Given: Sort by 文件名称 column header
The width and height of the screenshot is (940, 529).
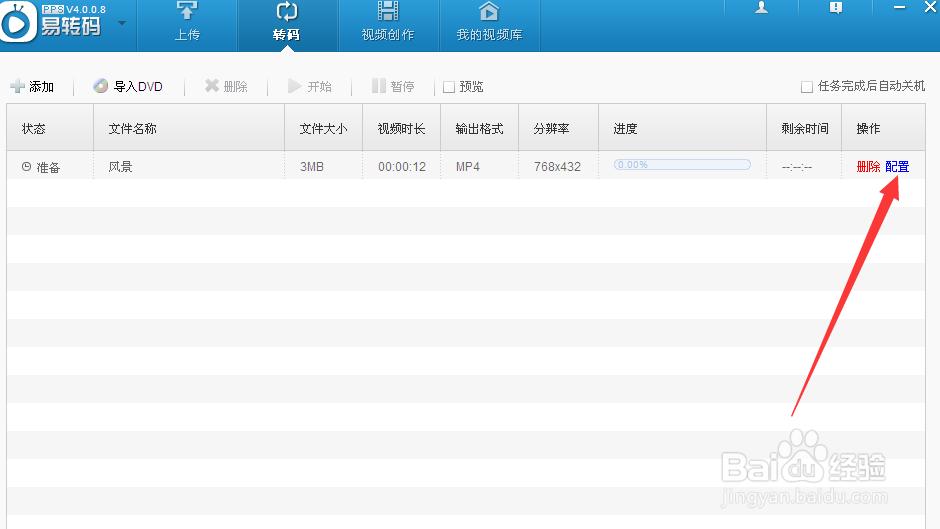Looking at the screenshot, I should (x=189, y=128).
